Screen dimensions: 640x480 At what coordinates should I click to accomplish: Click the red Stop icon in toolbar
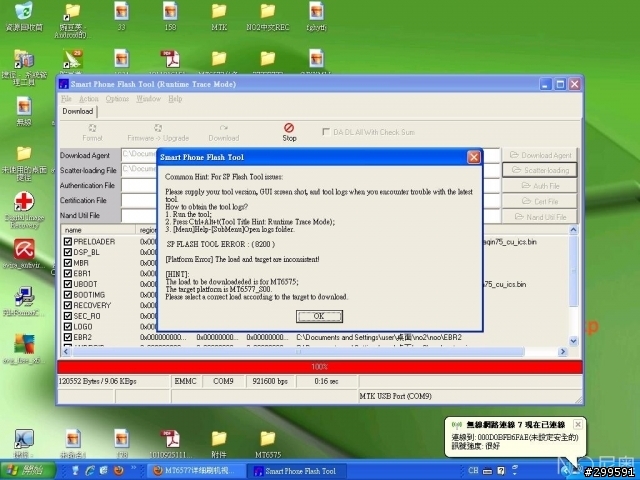click(x=289, y=128)
